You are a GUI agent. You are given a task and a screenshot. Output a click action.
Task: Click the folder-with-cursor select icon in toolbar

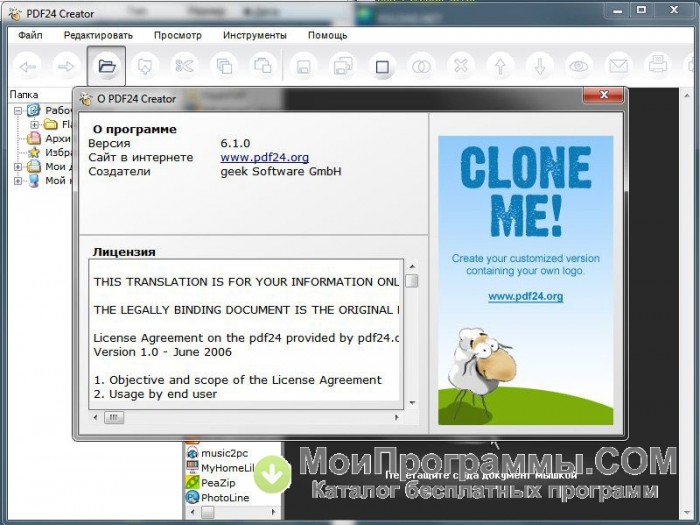click(x=145, y=67)
